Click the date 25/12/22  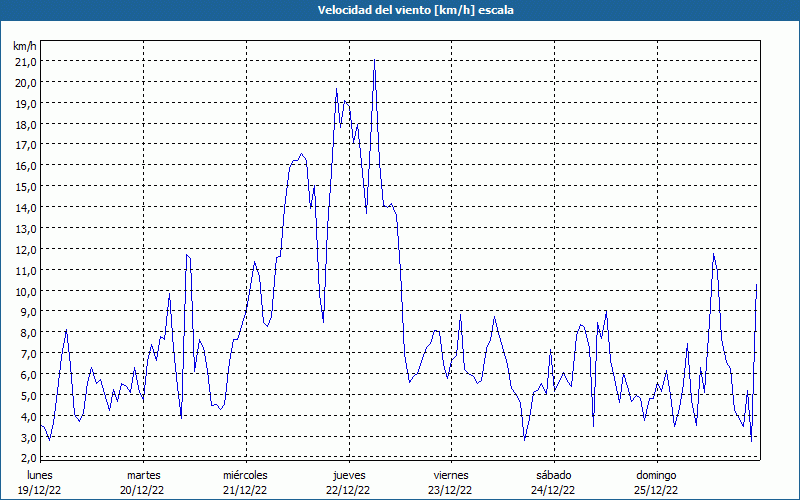click(656, 490)
